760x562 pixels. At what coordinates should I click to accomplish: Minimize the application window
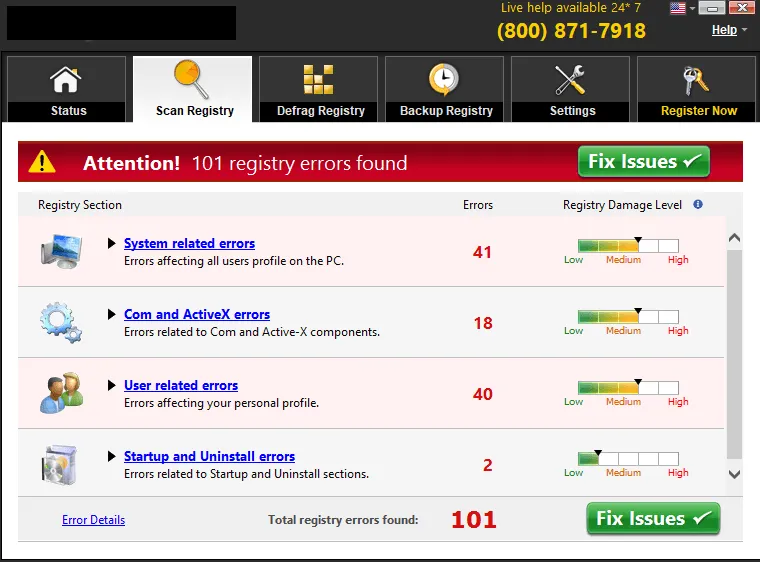[x=712, y=8]
